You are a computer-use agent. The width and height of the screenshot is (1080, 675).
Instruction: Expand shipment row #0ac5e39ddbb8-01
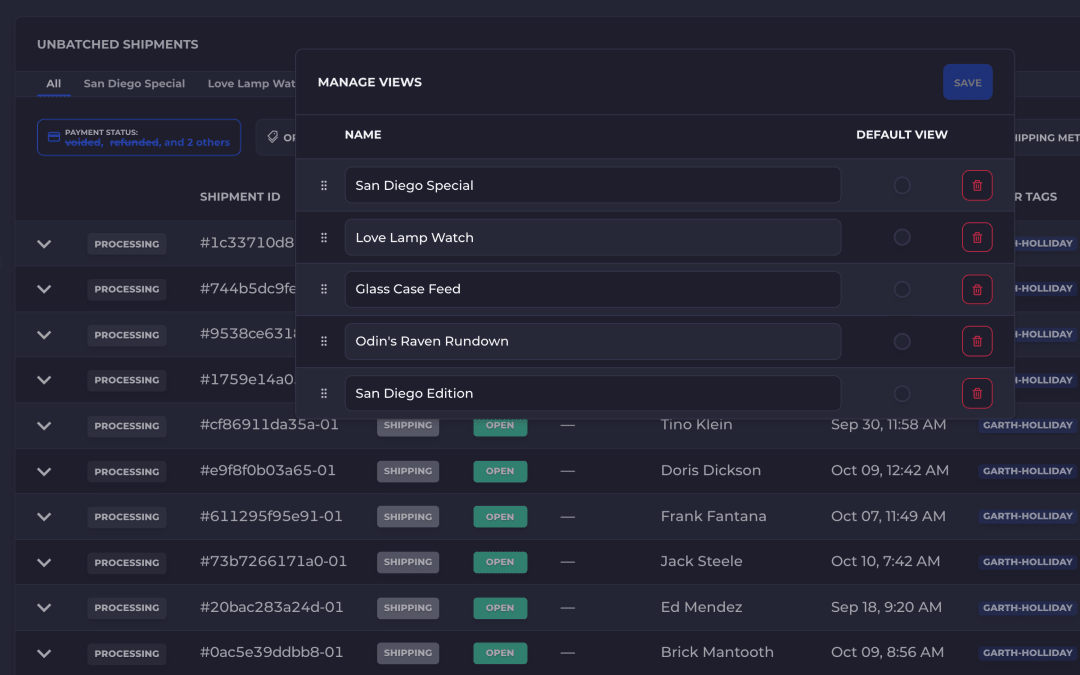click(44, 654)
